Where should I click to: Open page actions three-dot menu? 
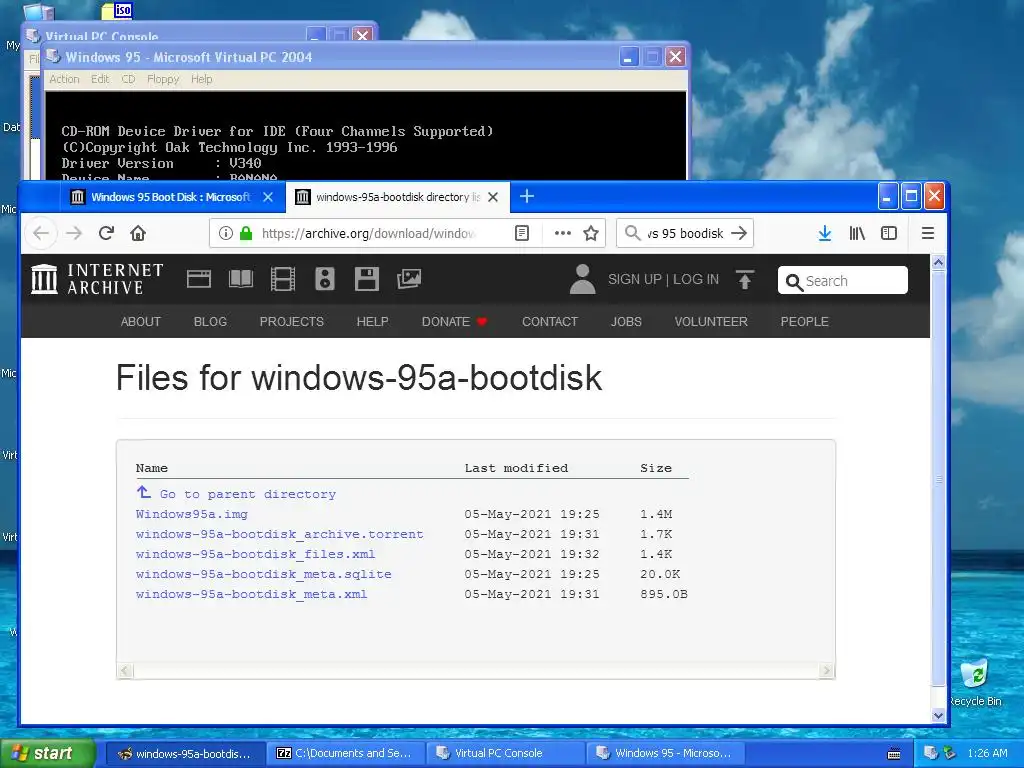coord(562,233)
